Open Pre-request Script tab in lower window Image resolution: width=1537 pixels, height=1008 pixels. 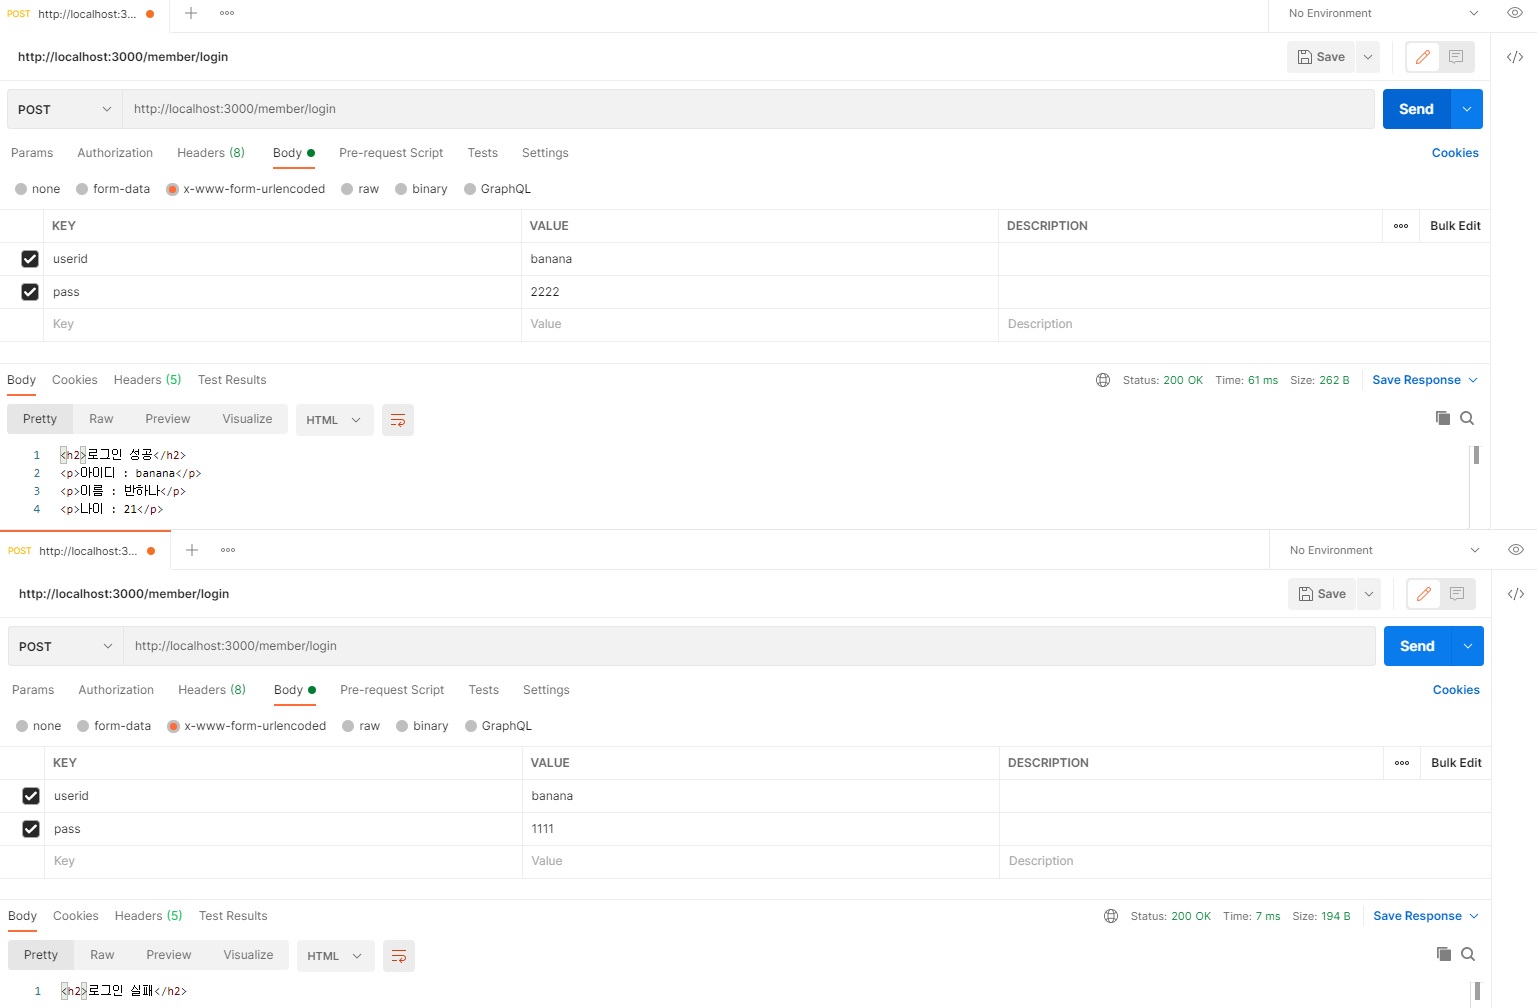pos(392,690)
